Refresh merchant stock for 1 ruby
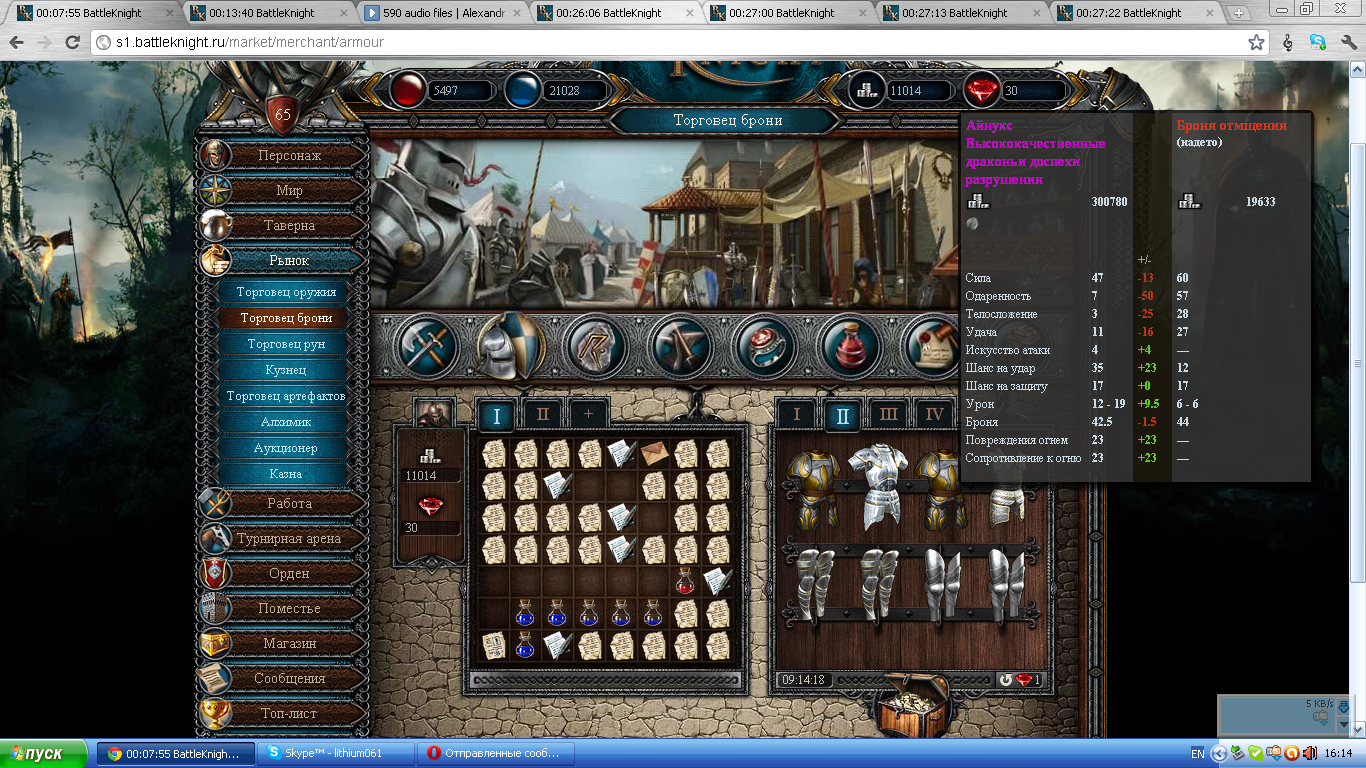The height and width of the screenshot is (768, 1366). (x=1020, y=680)
